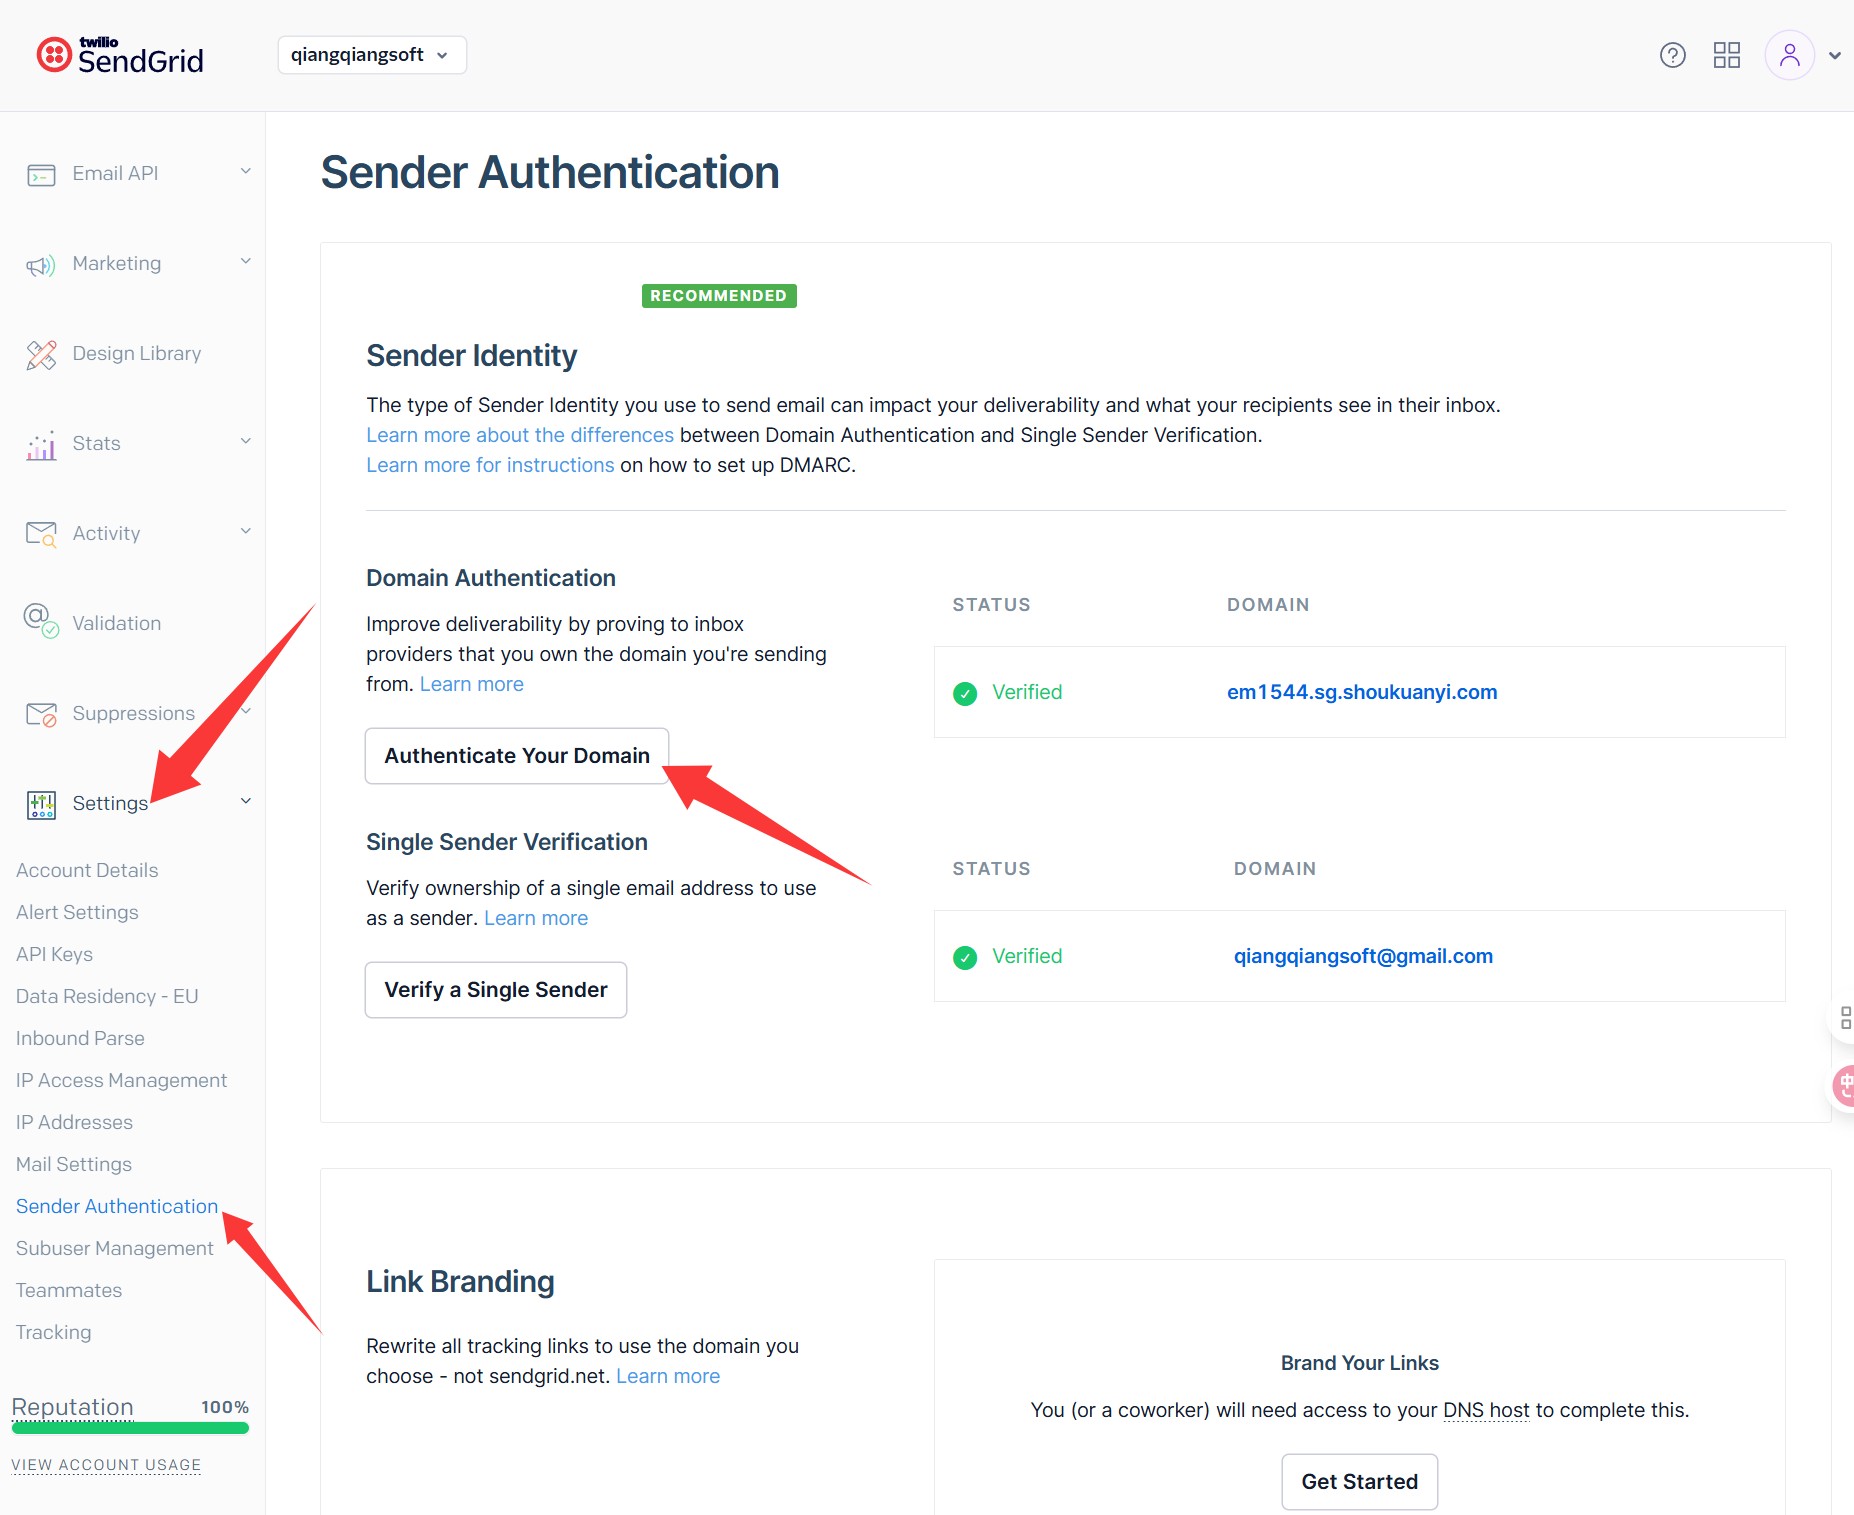Image resolution: width=1854 pixels, height=1515 pixels.
Task: Open API Keys settings page
Action: pyautogui.click(x=54, y=954)
